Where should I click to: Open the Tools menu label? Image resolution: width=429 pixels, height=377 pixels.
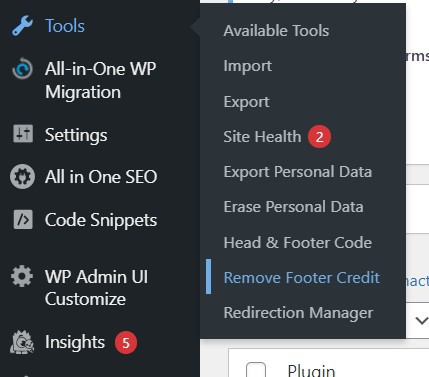(65, 26)
